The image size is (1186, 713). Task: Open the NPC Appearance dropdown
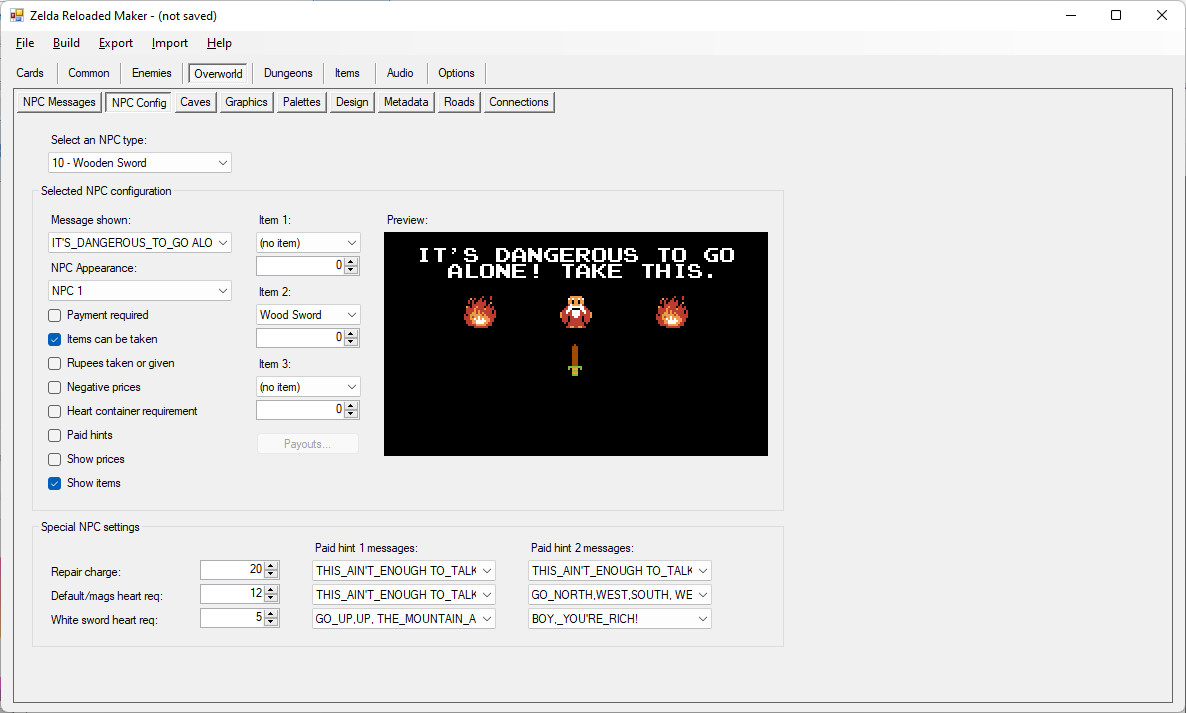[140, 291]
